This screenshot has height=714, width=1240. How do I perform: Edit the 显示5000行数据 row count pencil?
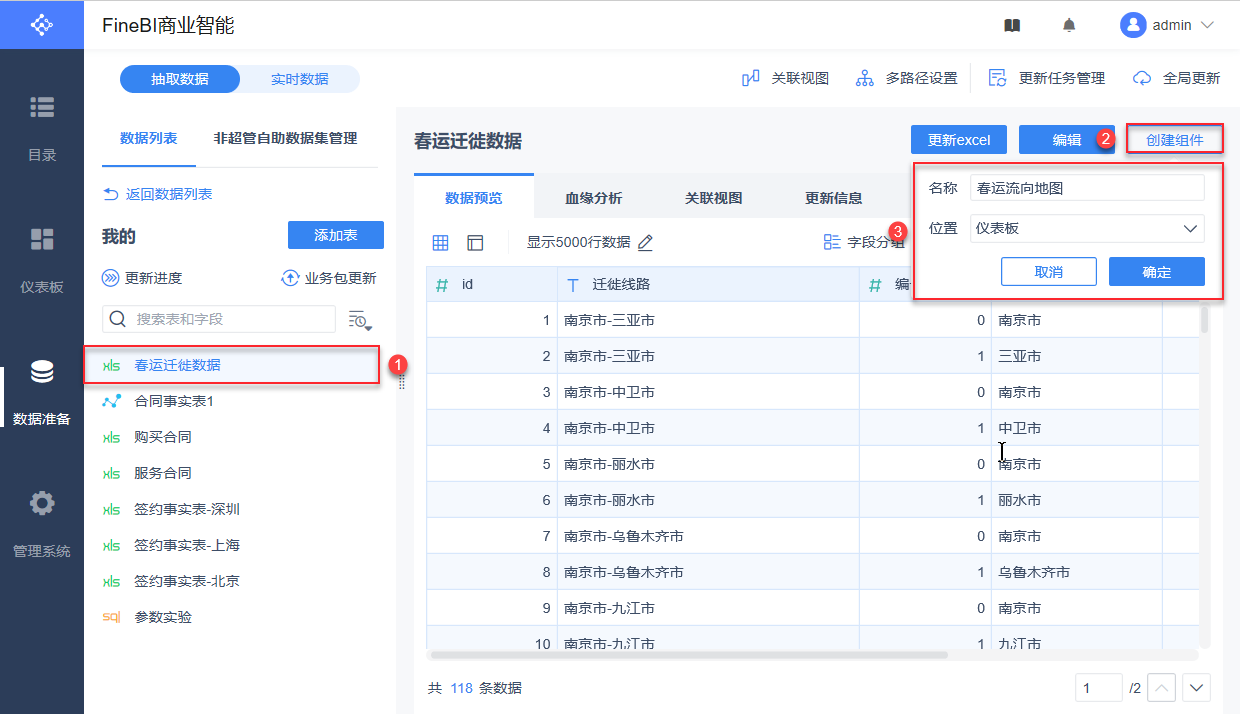click(646, 242)
